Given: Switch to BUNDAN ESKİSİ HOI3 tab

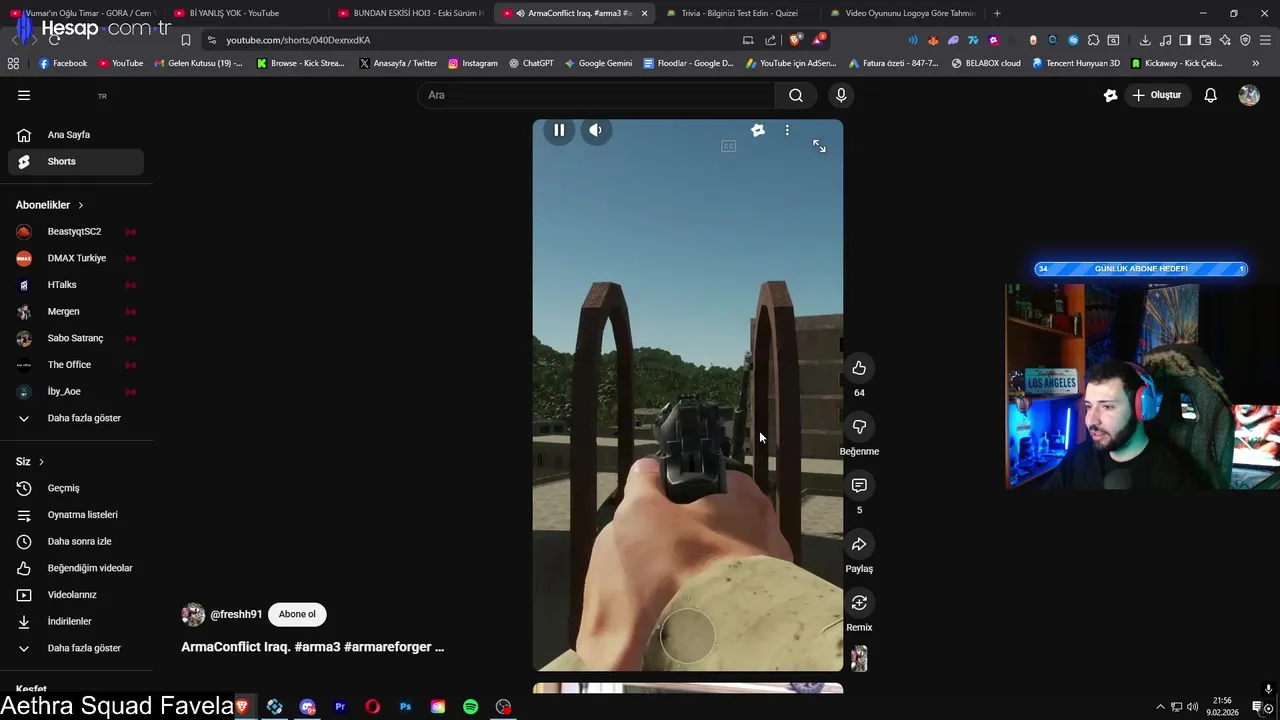Looking at the screenshot, I should tap(410, 13).
